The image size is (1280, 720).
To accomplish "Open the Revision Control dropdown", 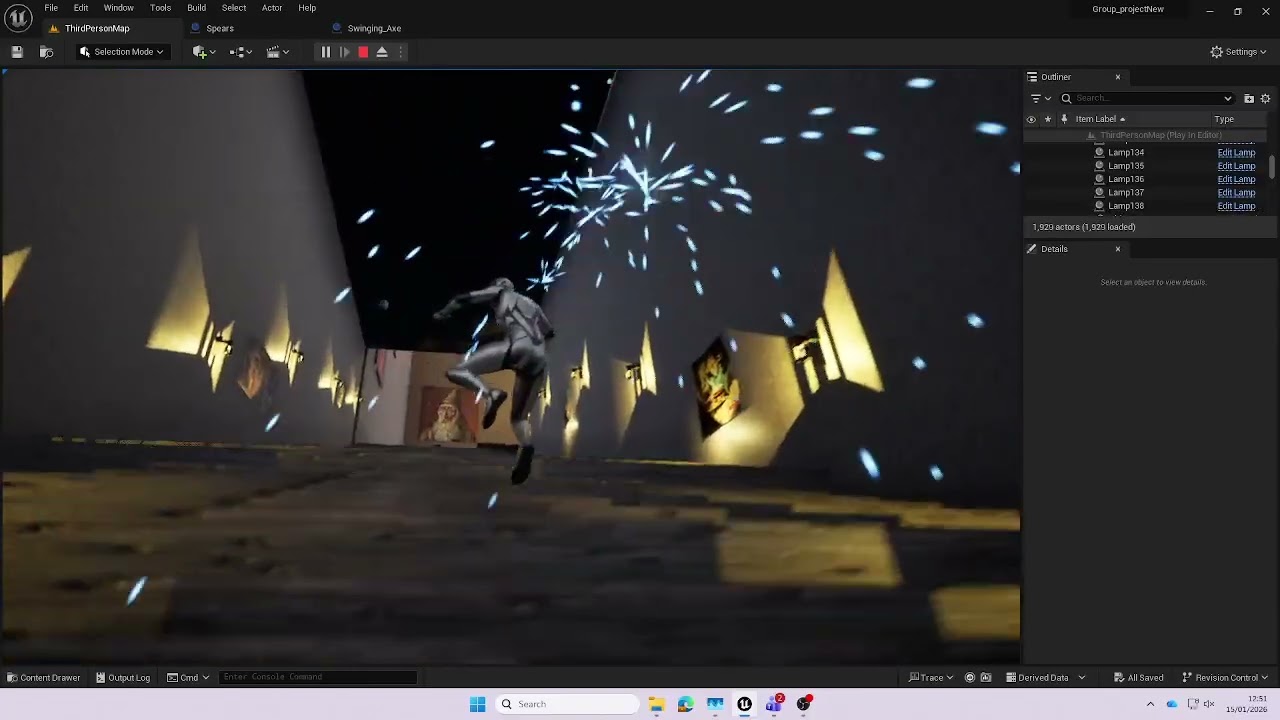I will click(1224, 677).
